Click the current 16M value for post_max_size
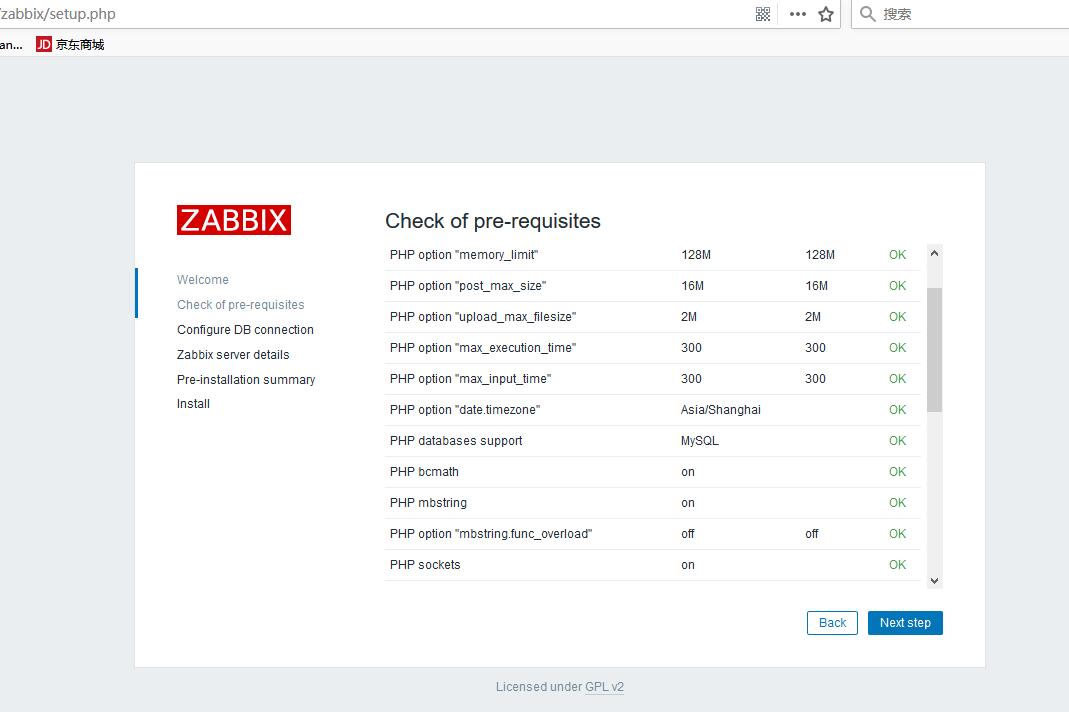 pos(692,286)
